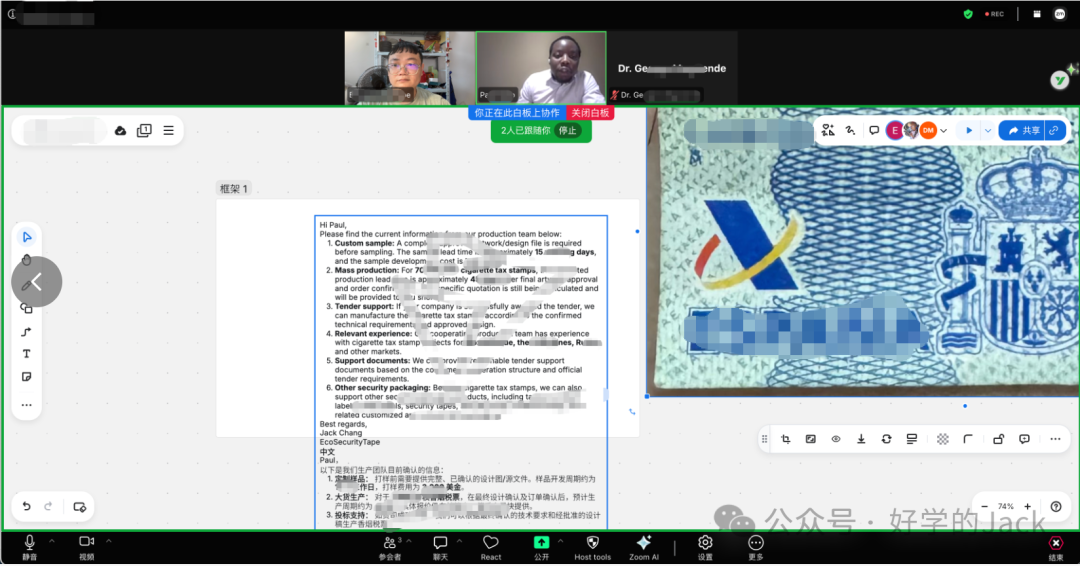
Task: Click the 关闭白板 button
Action: coord(590,113)
